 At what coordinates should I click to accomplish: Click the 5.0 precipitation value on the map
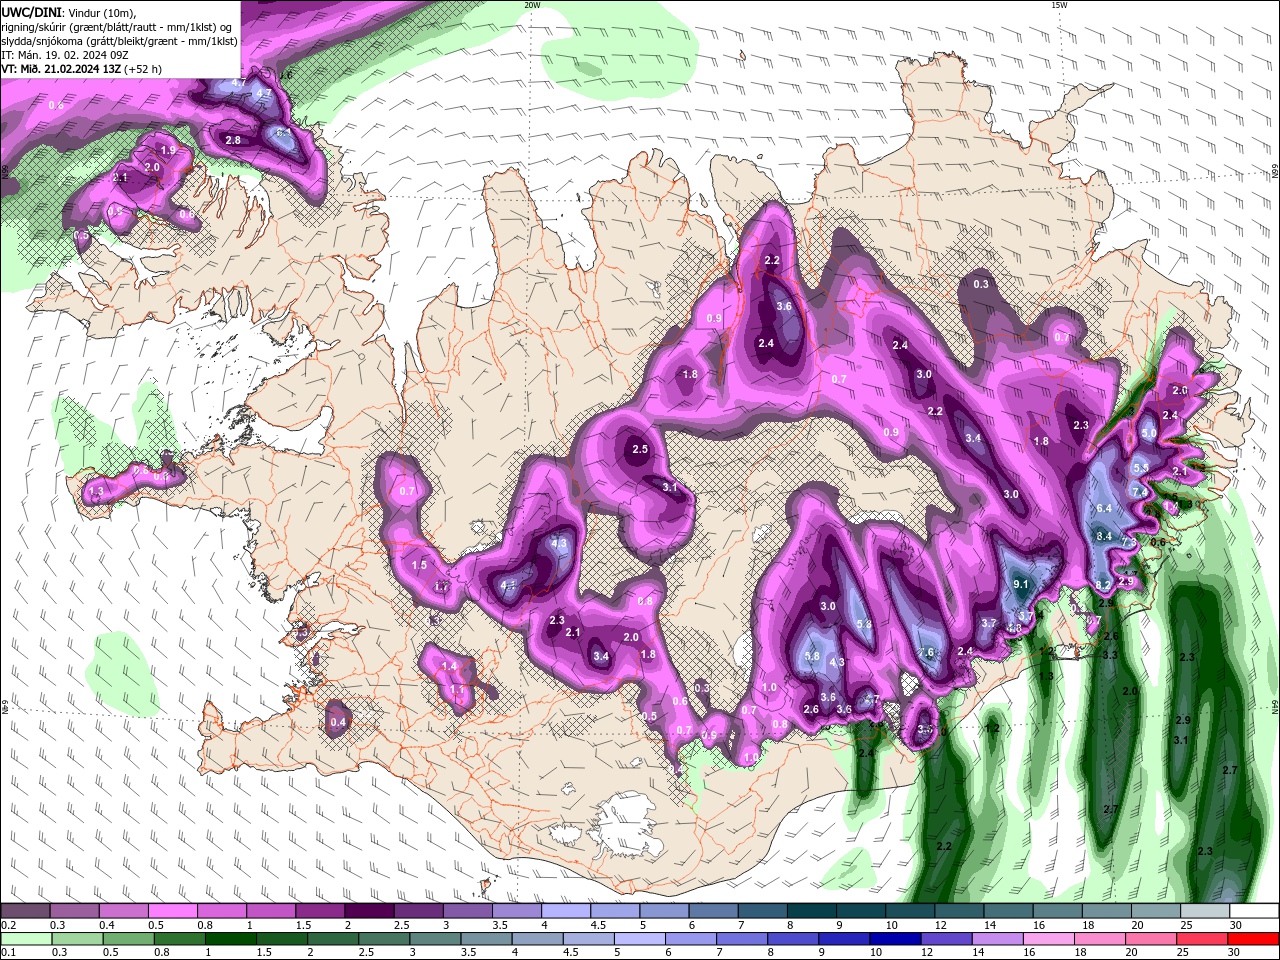click(1149, 434)
